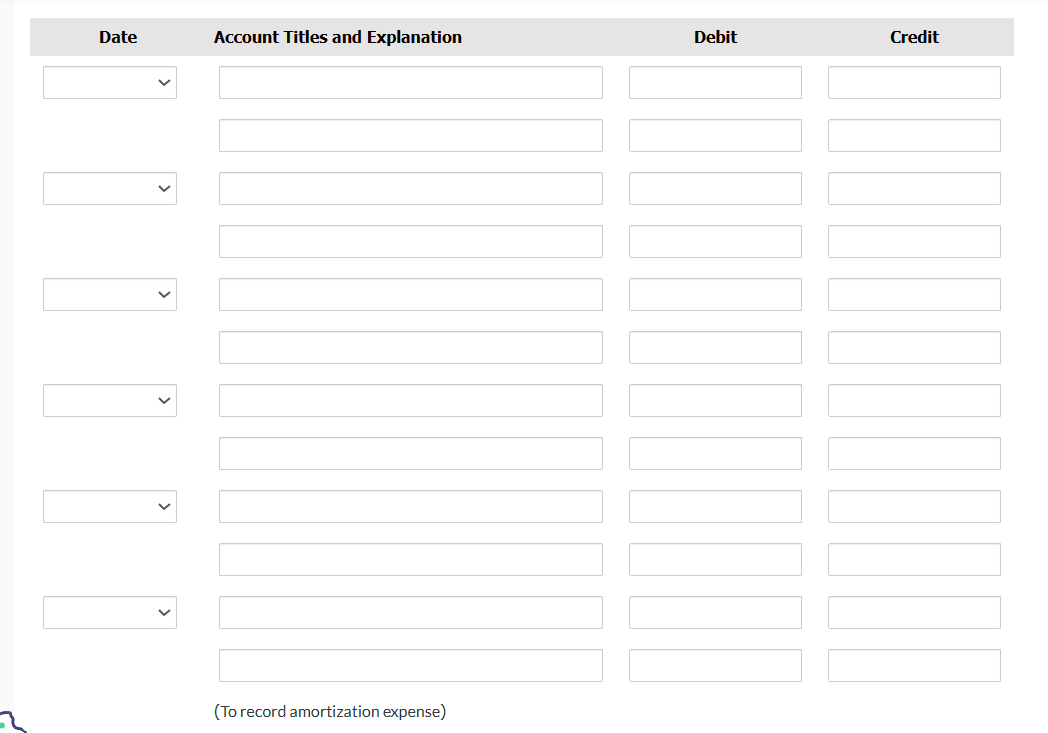1048x733 pixels.
Task: Focus the Debit field in row 9
Action: pyautogui.click(x=715, y=506)
